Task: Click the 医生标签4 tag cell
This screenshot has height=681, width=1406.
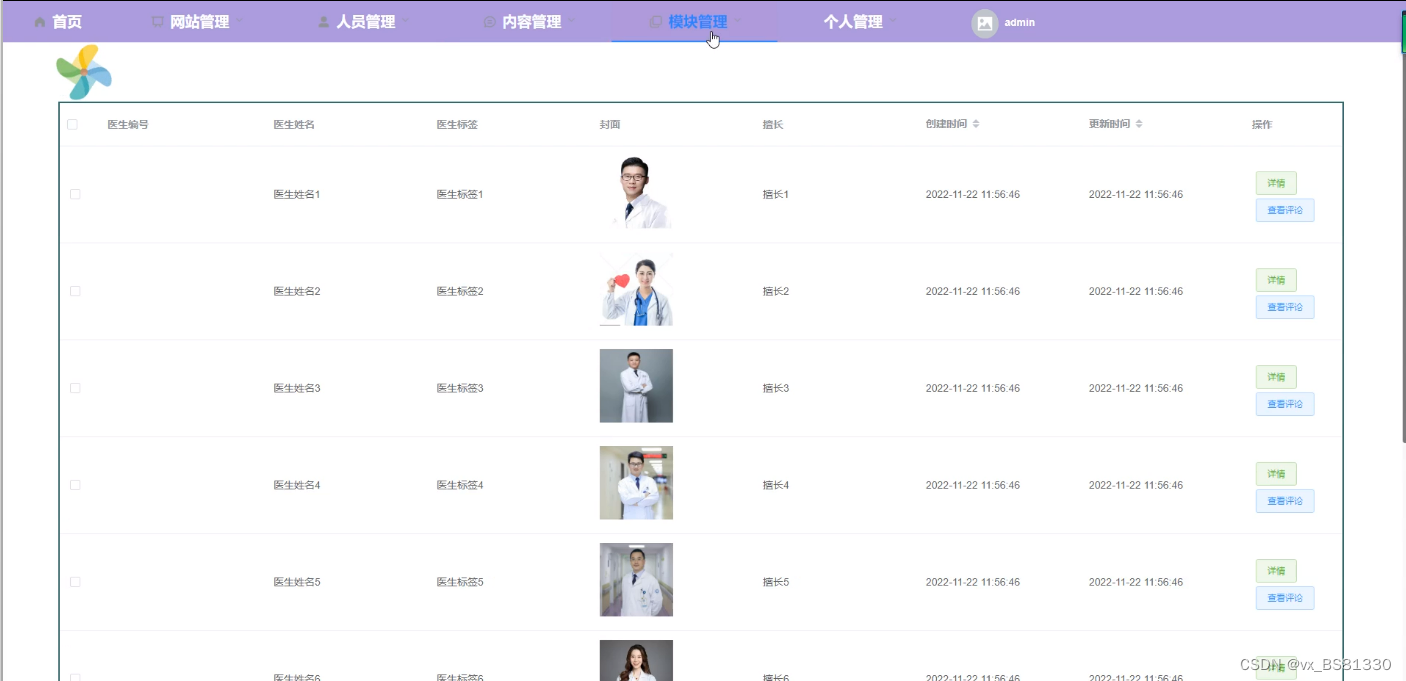Action: tap(460, 485)
